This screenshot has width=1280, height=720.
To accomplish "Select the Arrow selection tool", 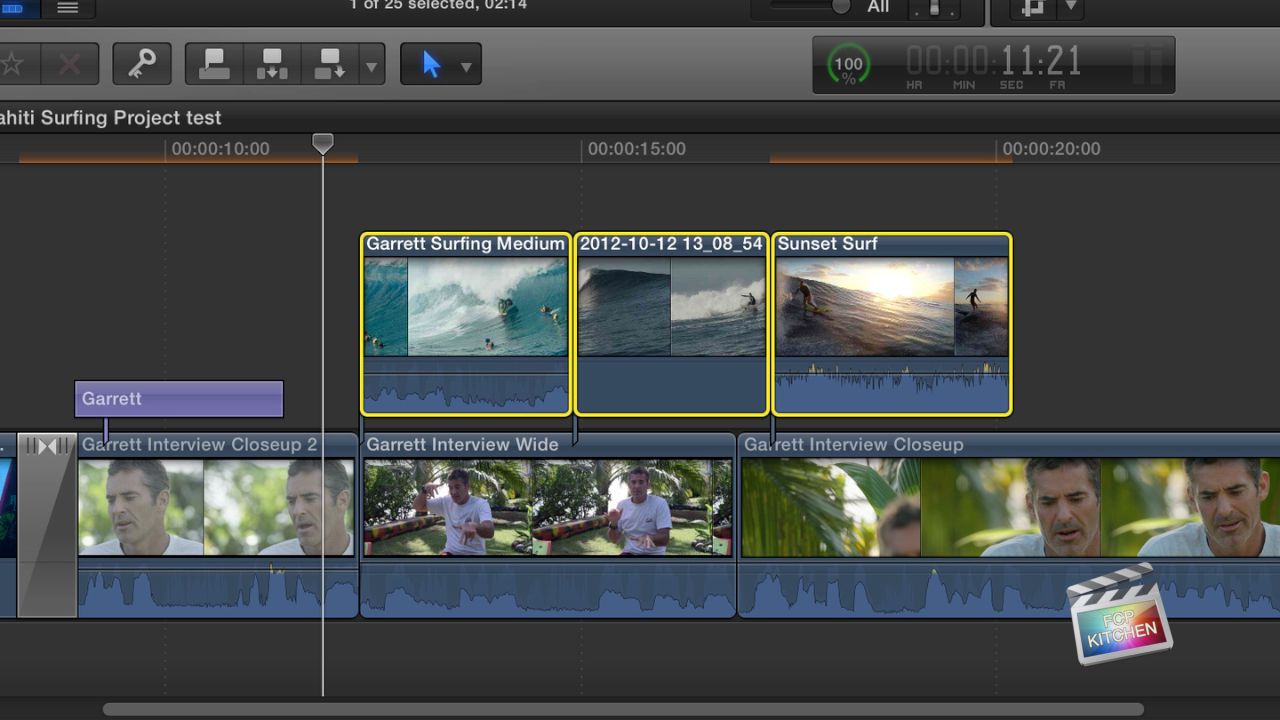I will coord(431,63).
